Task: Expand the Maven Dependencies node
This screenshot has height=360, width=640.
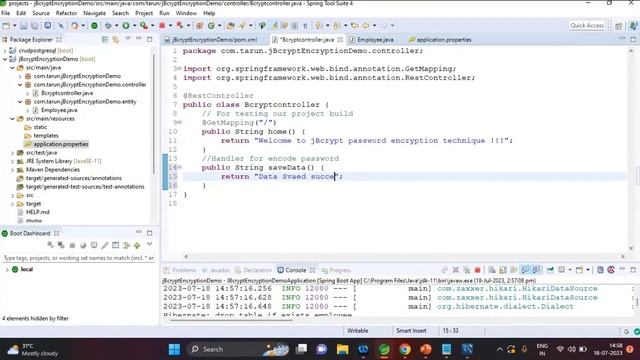Action: [x=12, y=170]
